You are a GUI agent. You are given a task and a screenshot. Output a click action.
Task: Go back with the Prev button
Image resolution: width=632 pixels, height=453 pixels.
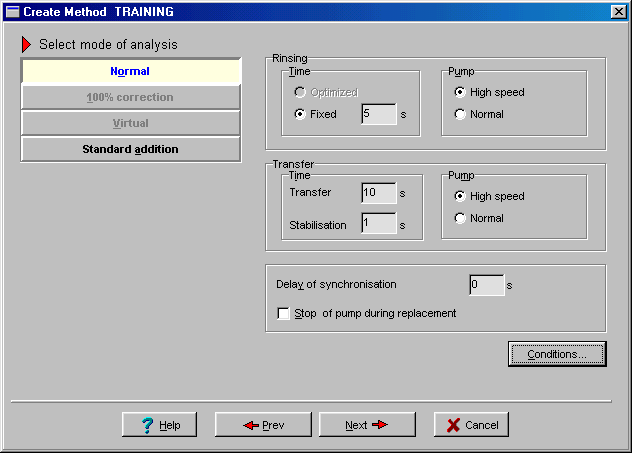[263, 424]
